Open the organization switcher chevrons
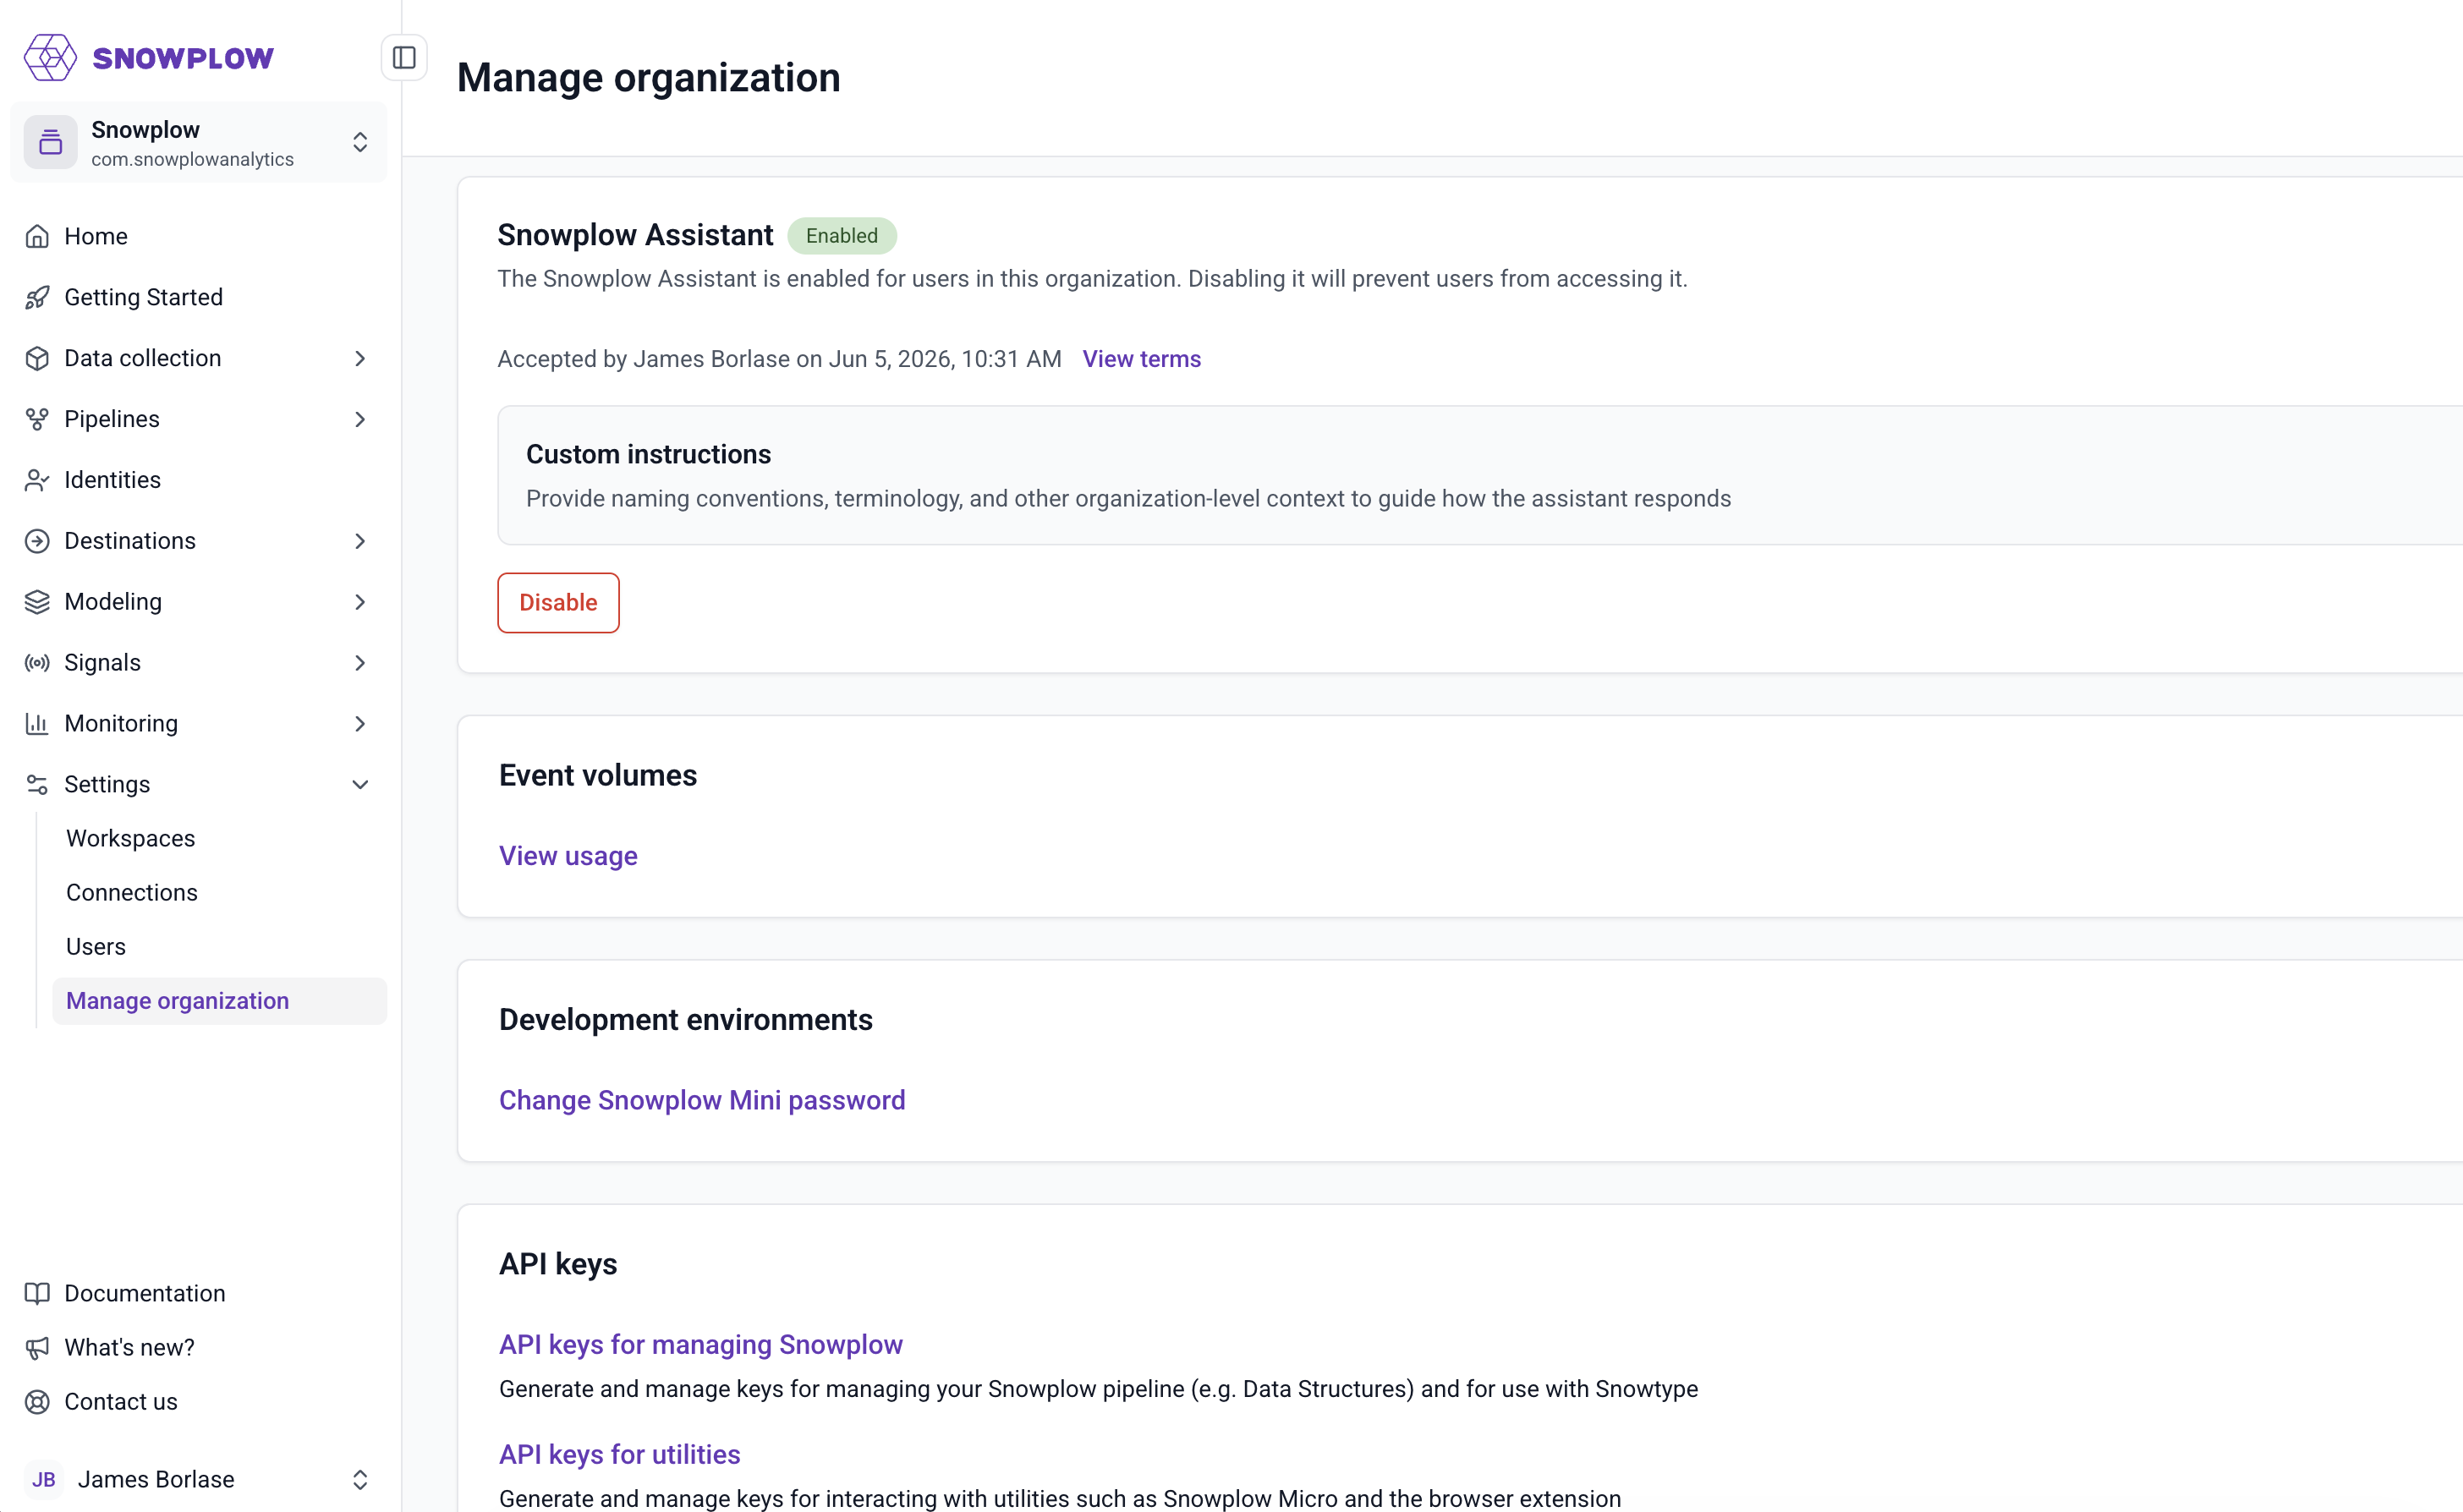 pyautogui.click(x=360, y=143)
